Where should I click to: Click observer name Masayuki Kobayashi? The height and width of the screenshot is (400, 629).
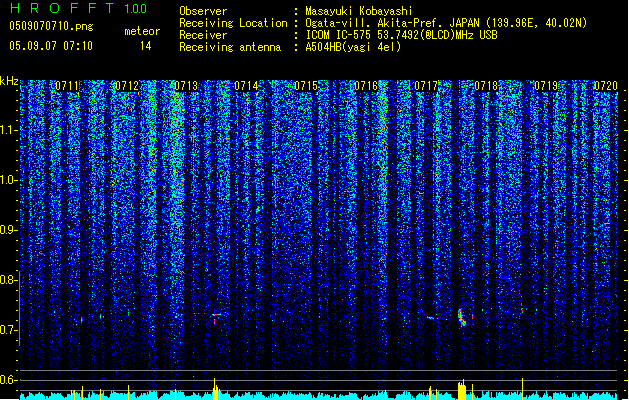[359, 11]
